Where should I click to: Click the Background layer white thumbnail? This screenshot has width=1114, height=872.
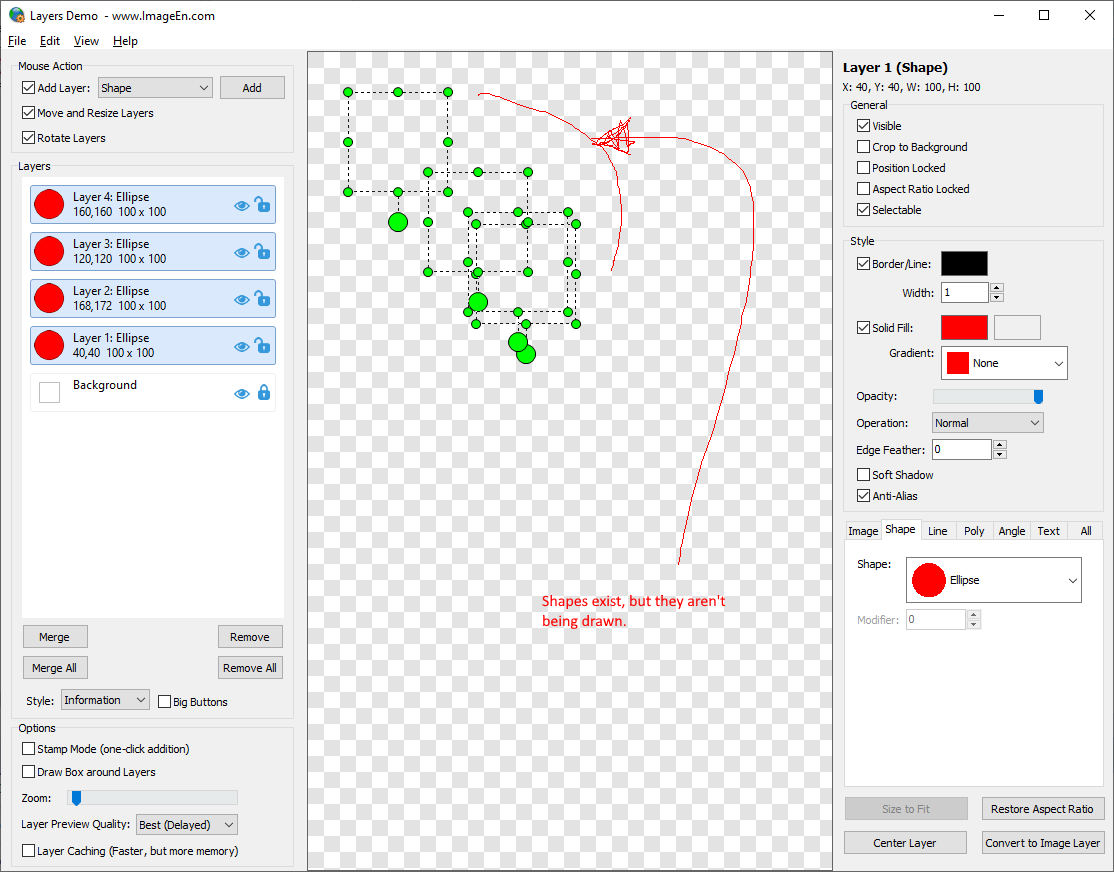point(49,392)
